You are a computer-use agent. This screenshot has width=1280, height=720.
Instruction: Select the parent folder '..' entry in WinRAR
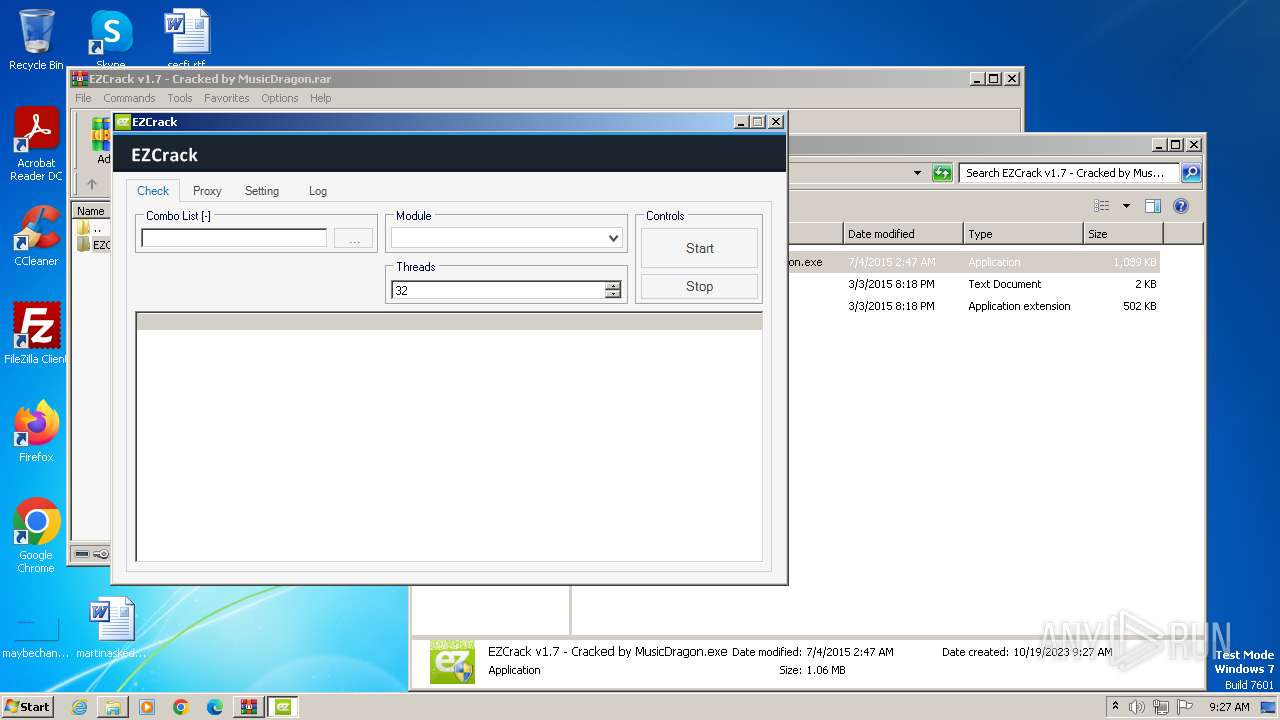94,228
